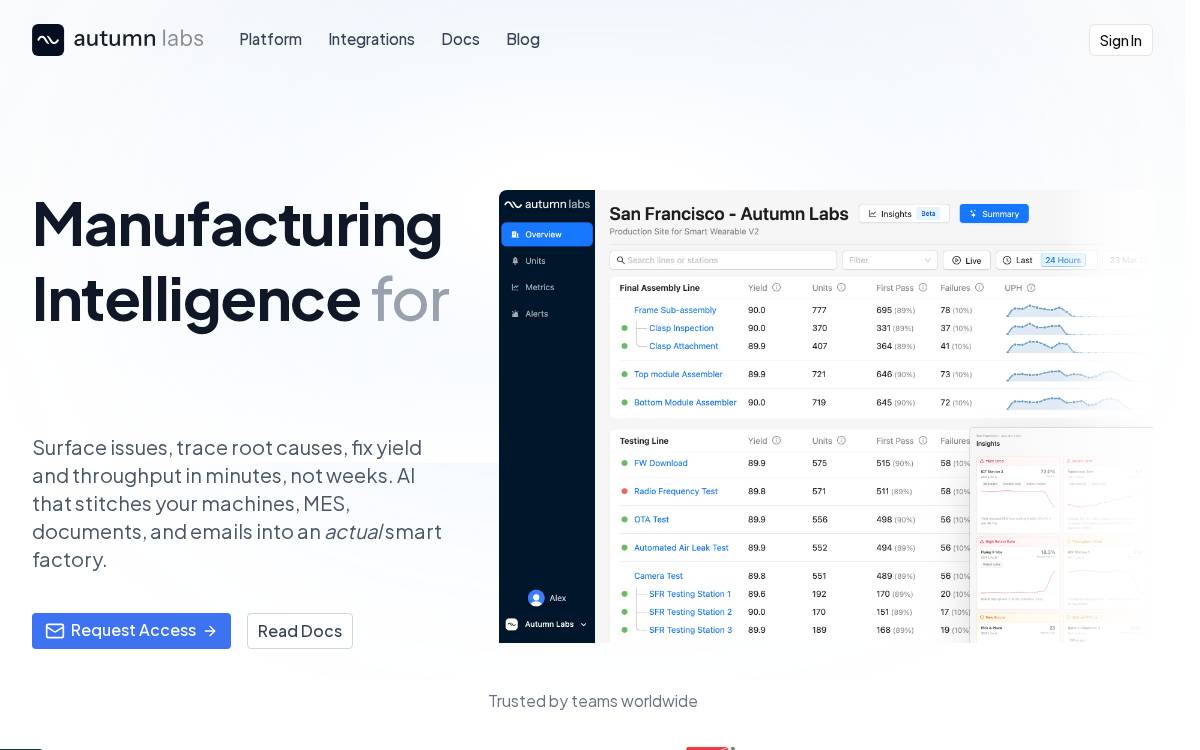The height and width of the screenshot is (750, 1200).
Task: Click the green status dot for Top module Assembler
Action: [x=624, y=375]
